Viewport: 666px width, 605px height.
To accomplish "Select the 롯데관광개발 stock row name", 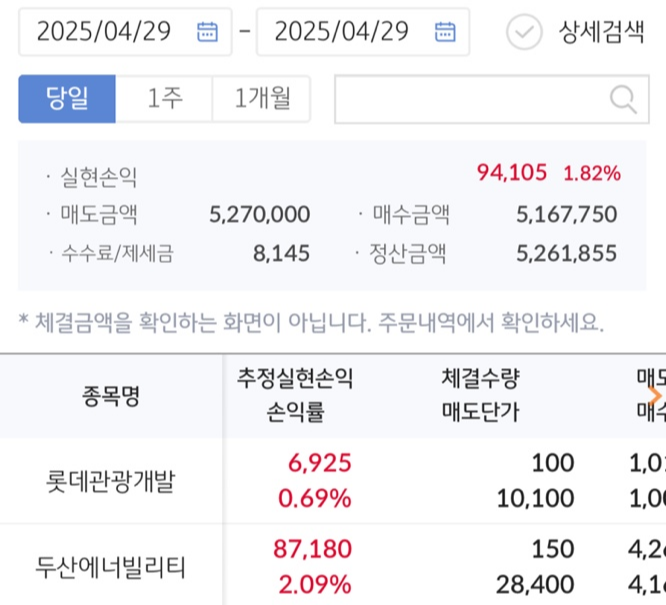I will tap(110, 481).
